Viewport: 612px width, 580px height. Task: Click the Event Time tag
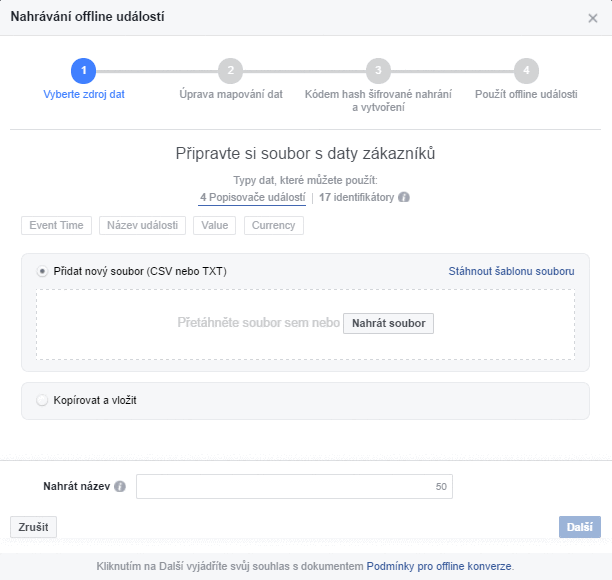pyautogui.click(x=56, y=226)
